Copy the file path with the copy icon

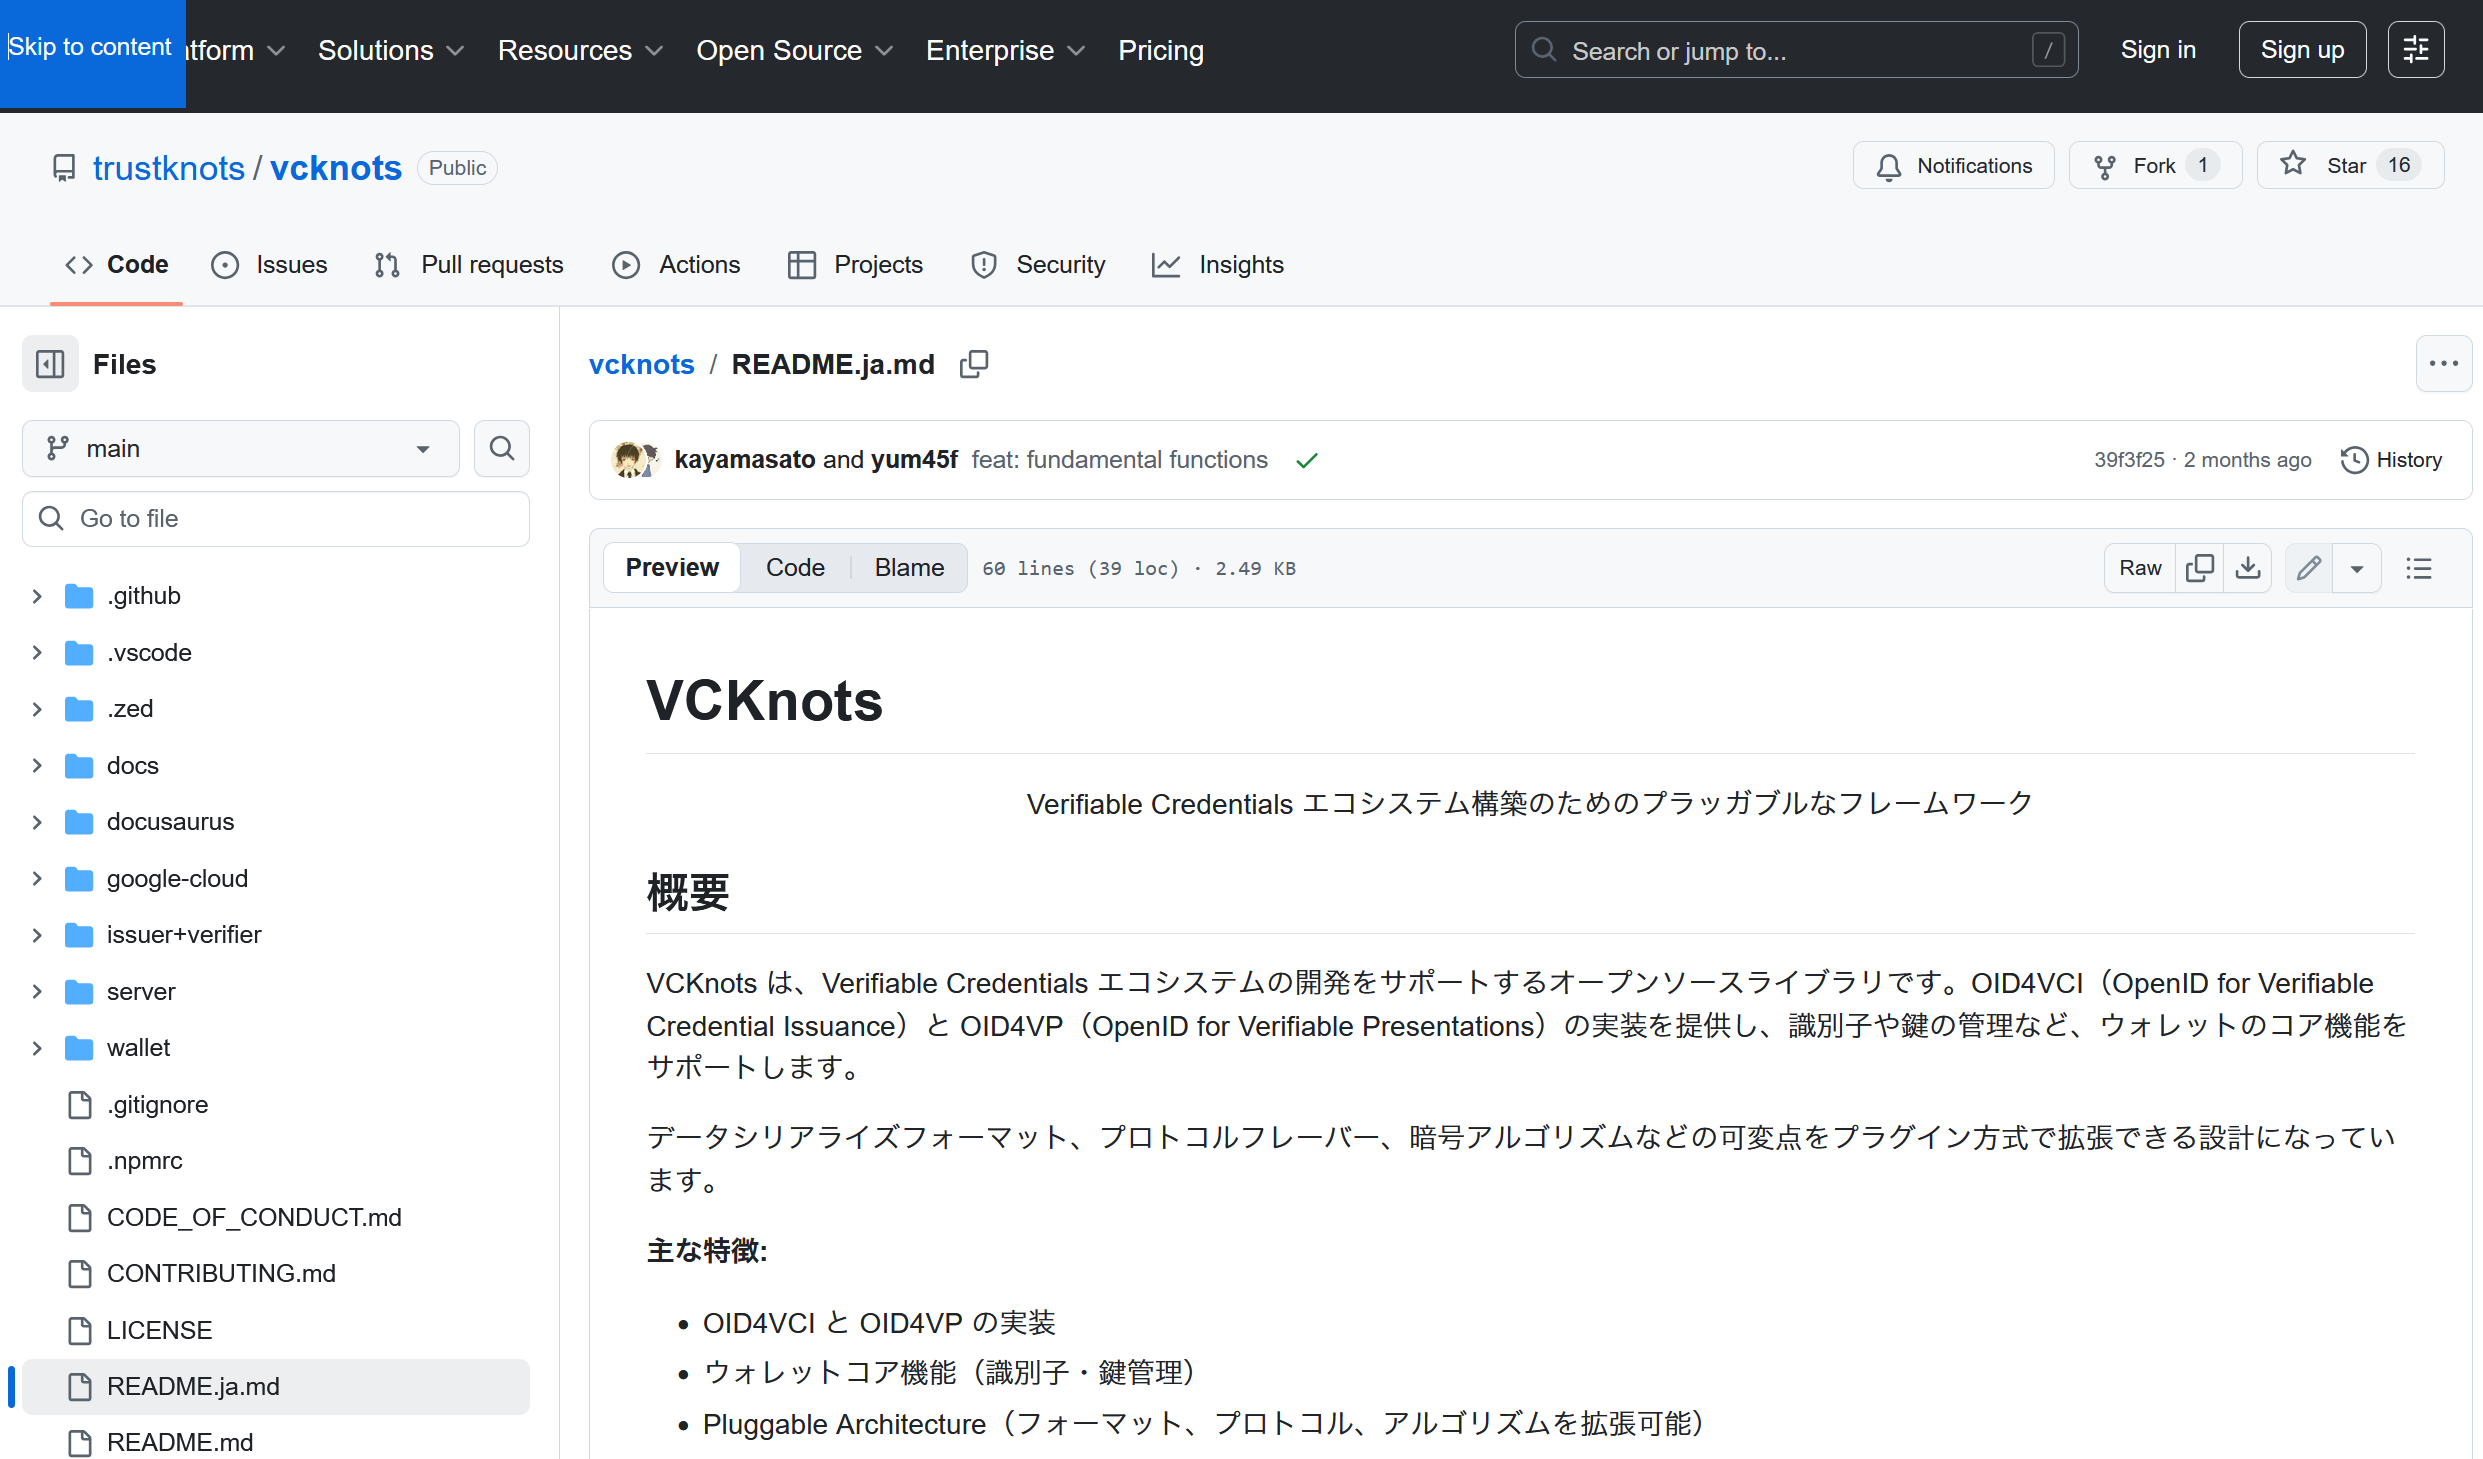[973, 365]
